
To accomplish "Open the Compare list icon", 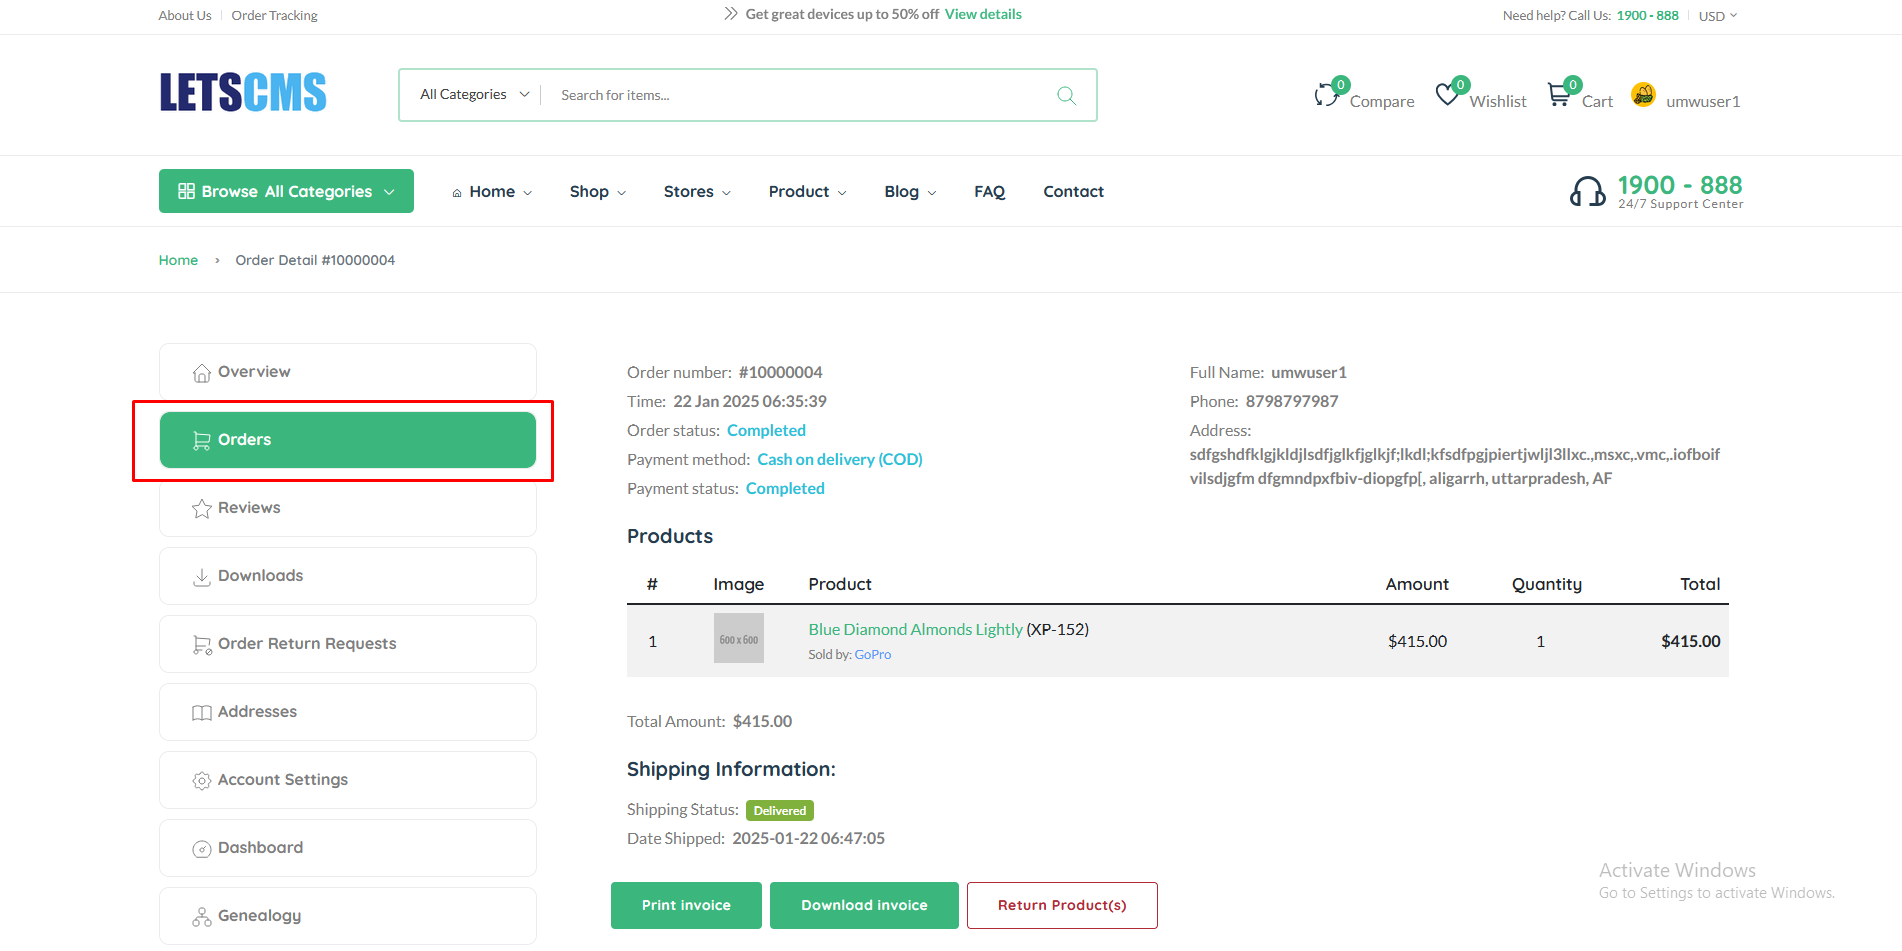I will pyautogui.click(x=1327, y=95).
